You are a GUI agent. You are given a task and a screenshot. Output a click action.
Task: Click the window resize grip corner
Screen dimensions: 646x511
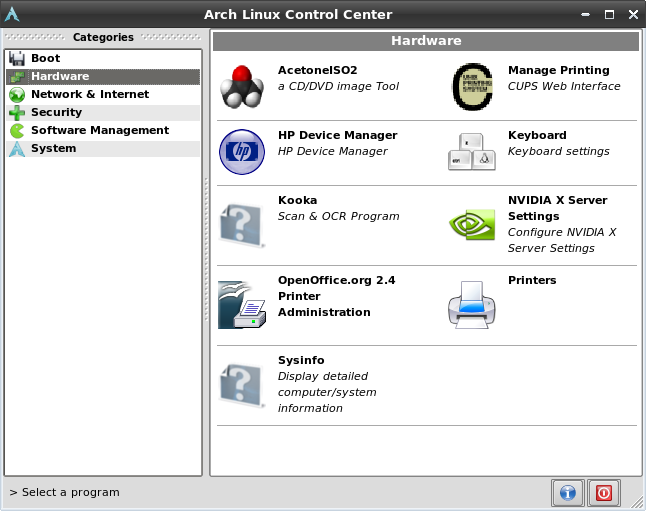click(x=638, y=503)
